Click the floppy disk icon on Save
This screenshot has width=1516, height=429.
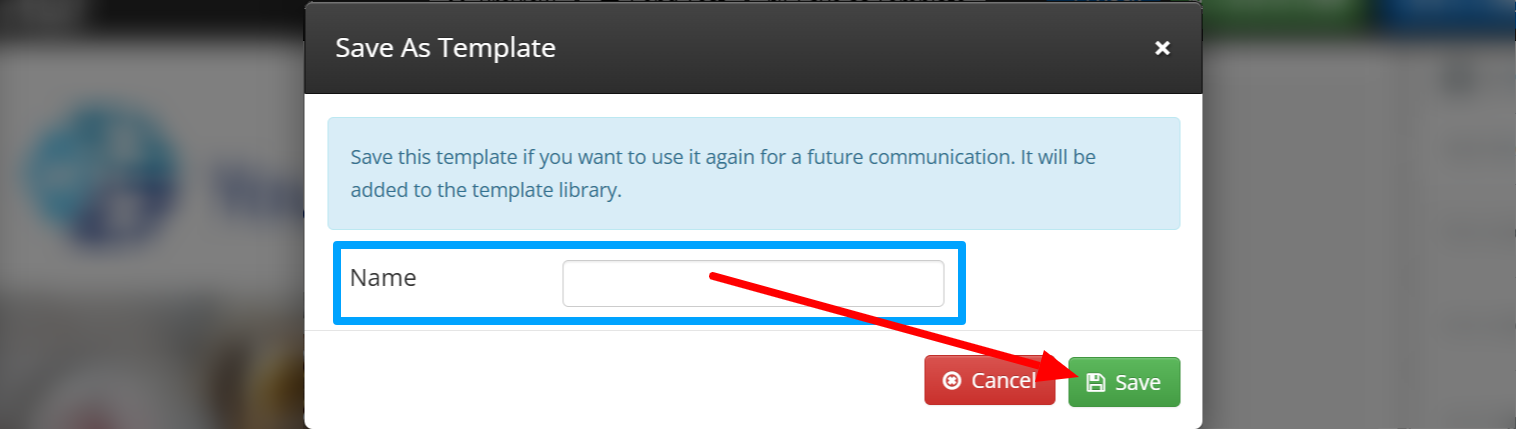(1096, 382)
